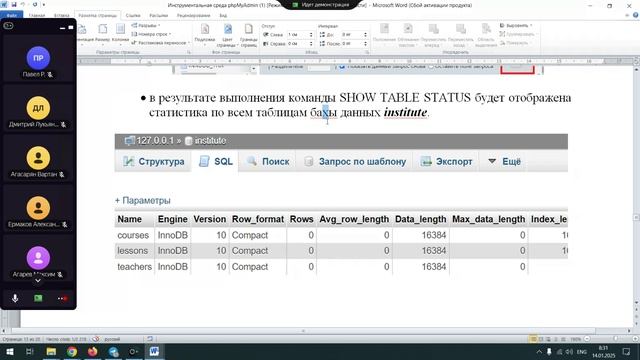The image size is (640, 360).
Task: Click the Интервал После spacing field
Action: click(x=354, y=43)
